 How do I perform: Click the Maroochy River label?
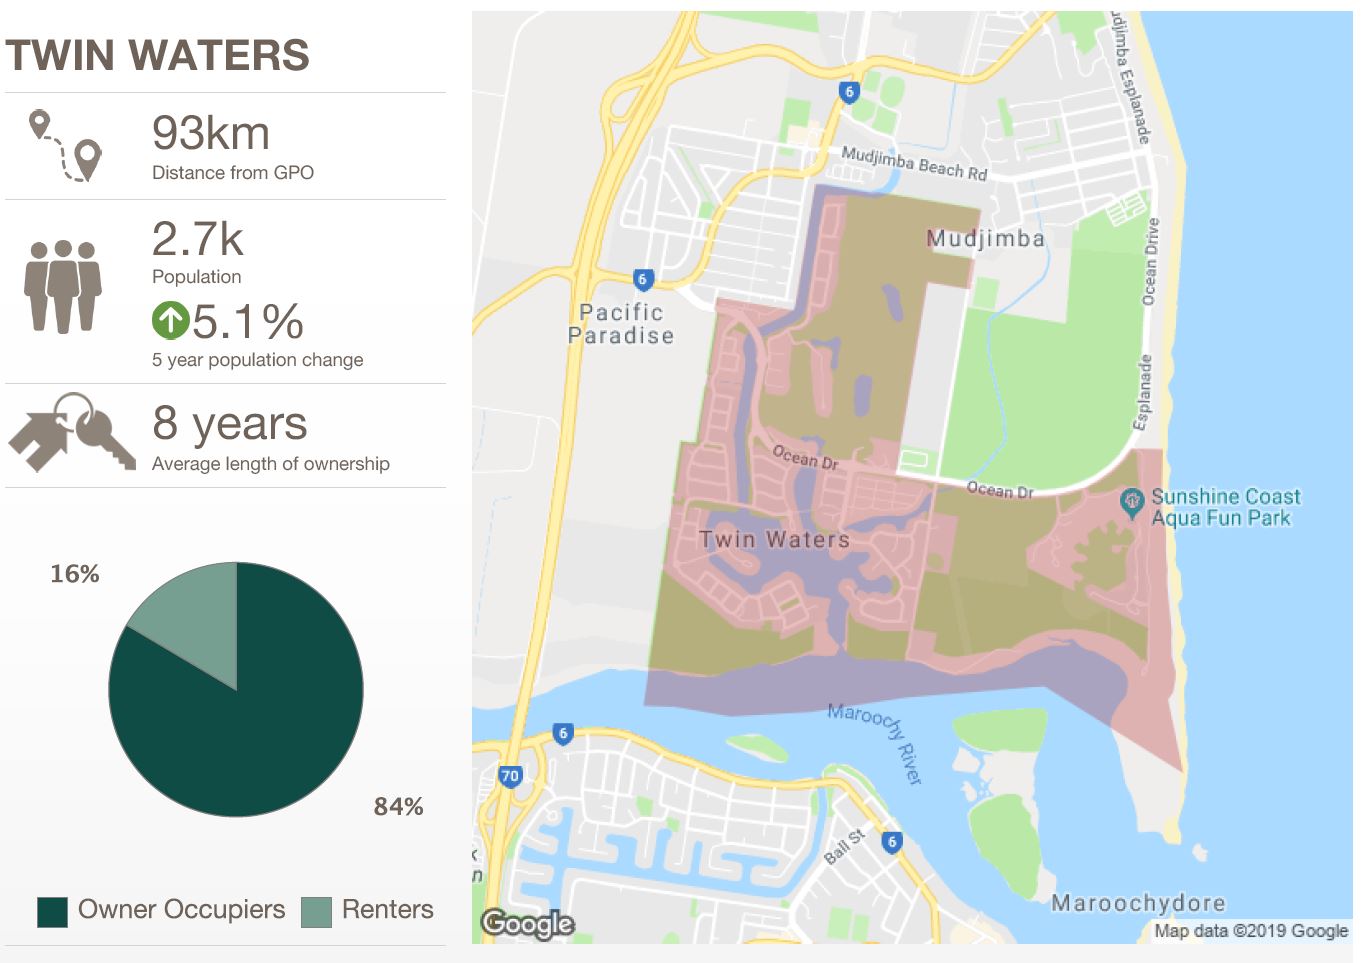click(x=875, y=744)
